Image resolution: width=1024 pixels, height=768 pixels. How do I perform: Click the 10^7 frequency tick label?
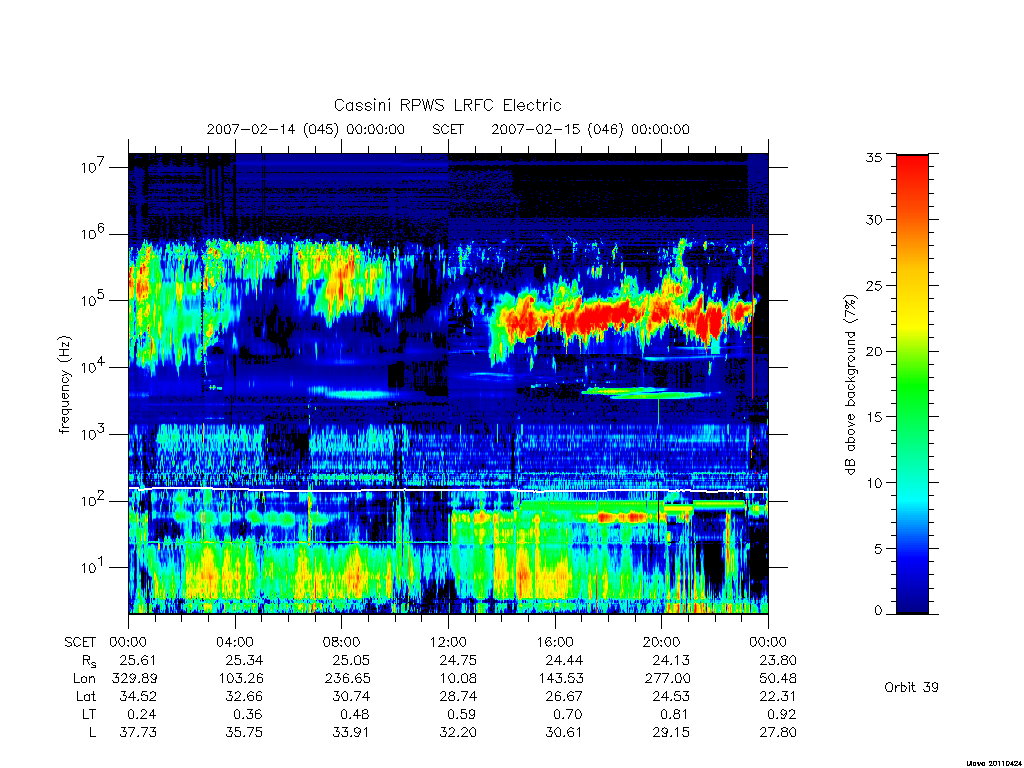(x=94, y=167)
